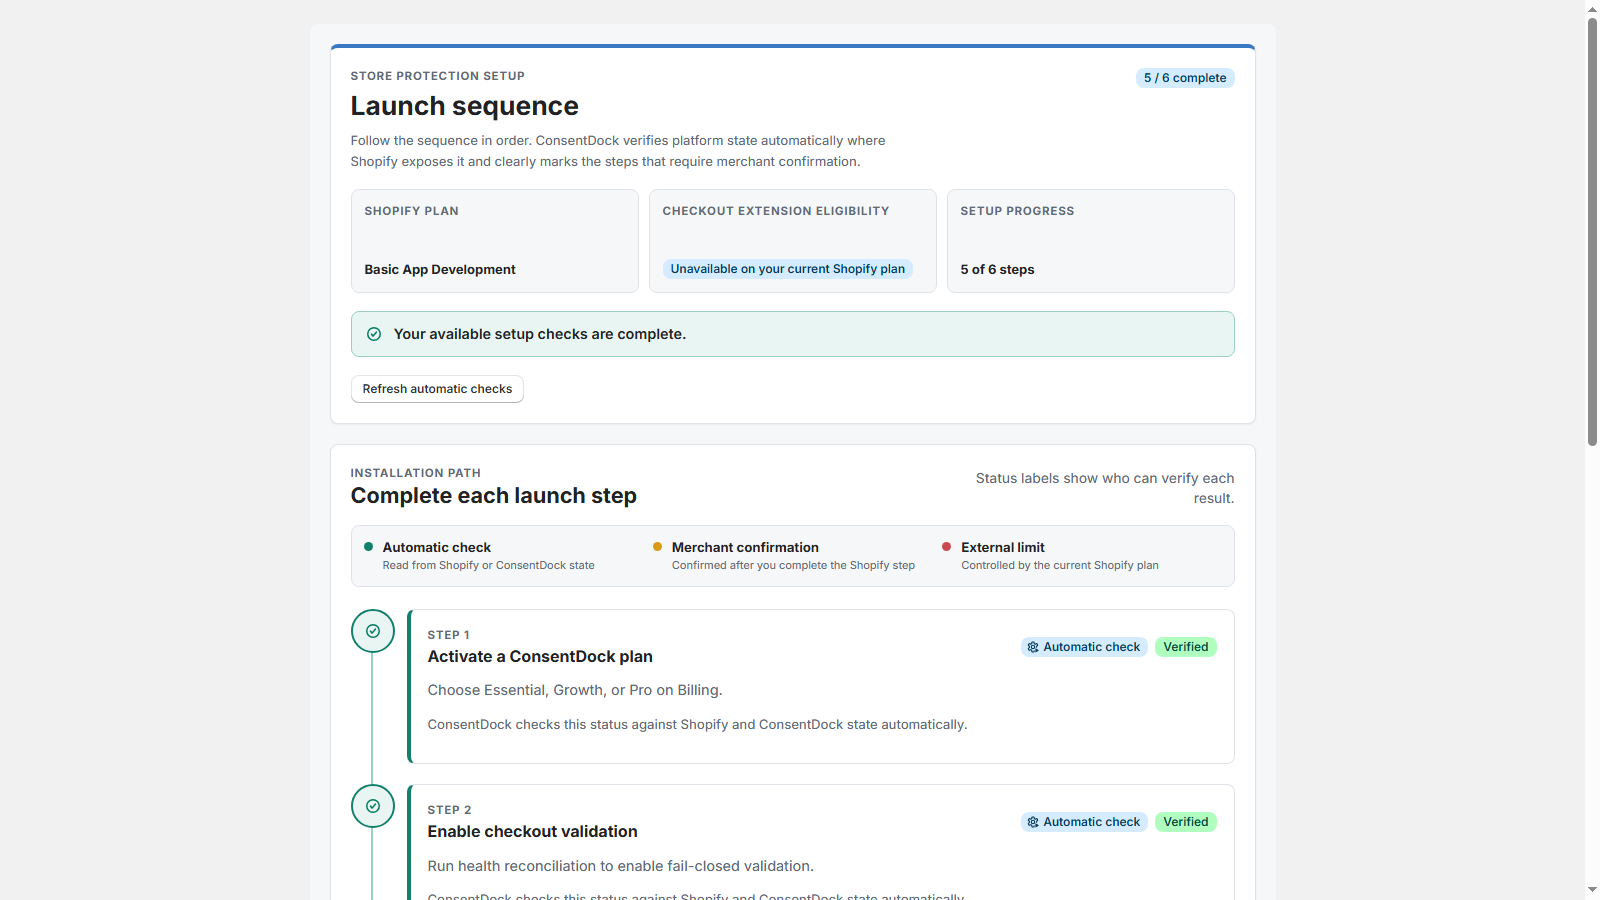Click the orange Merchant confirmation legend dot

click(657, 547)
